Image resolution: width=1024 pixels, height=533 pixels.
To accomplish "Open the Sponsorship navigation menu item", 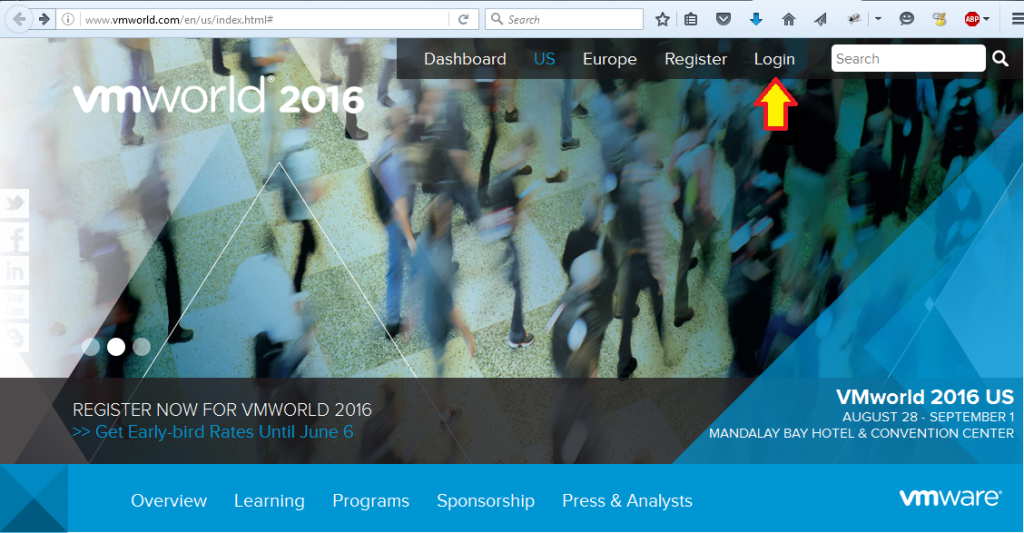I will point(485,501).
